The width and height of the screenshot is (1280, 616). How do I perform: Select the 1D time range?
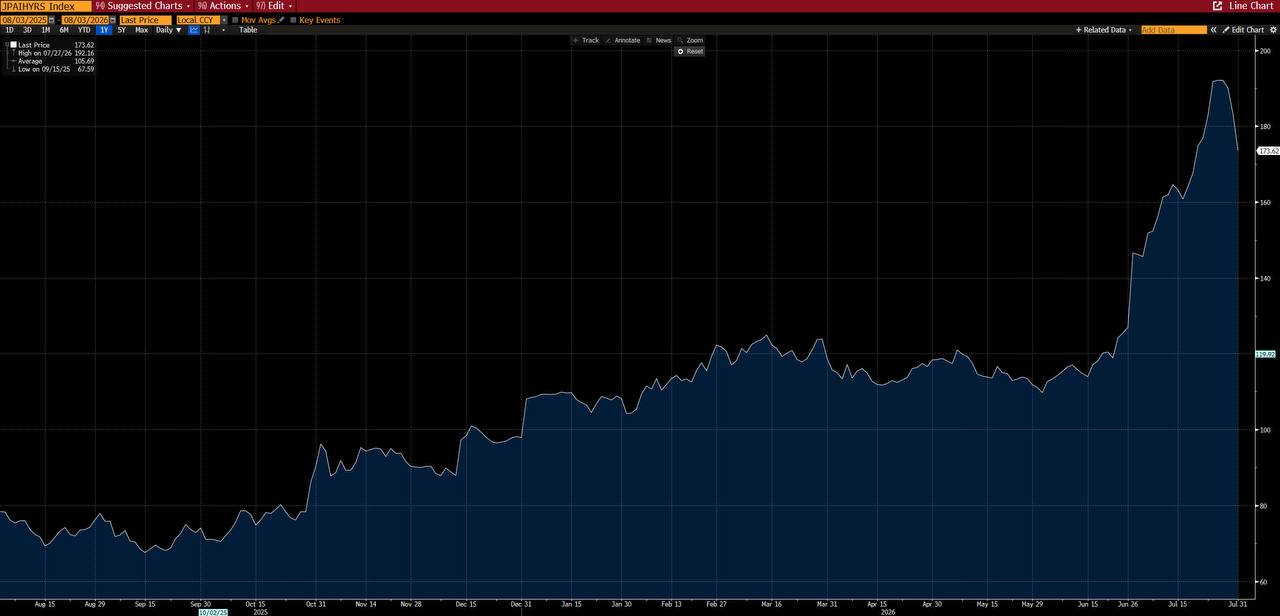click(9, 30)
